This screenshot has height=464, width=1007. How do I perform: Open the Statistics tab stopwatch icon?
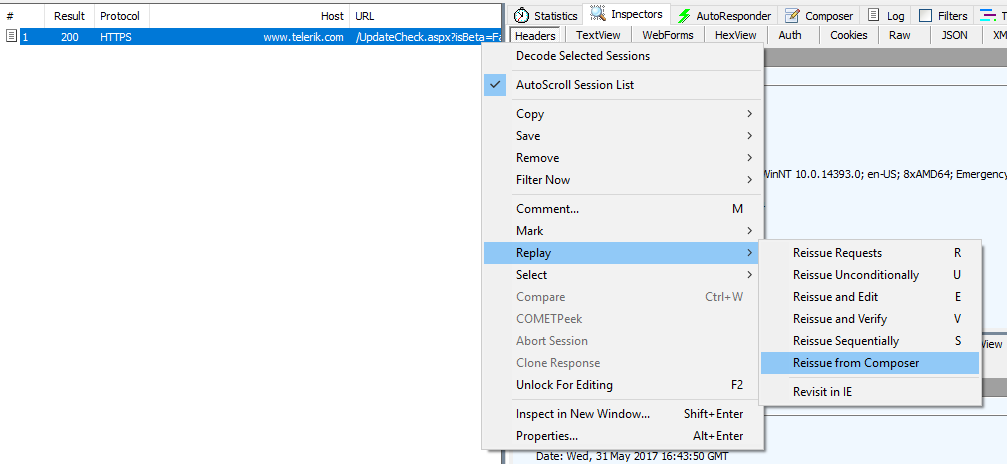coord(521,16)
